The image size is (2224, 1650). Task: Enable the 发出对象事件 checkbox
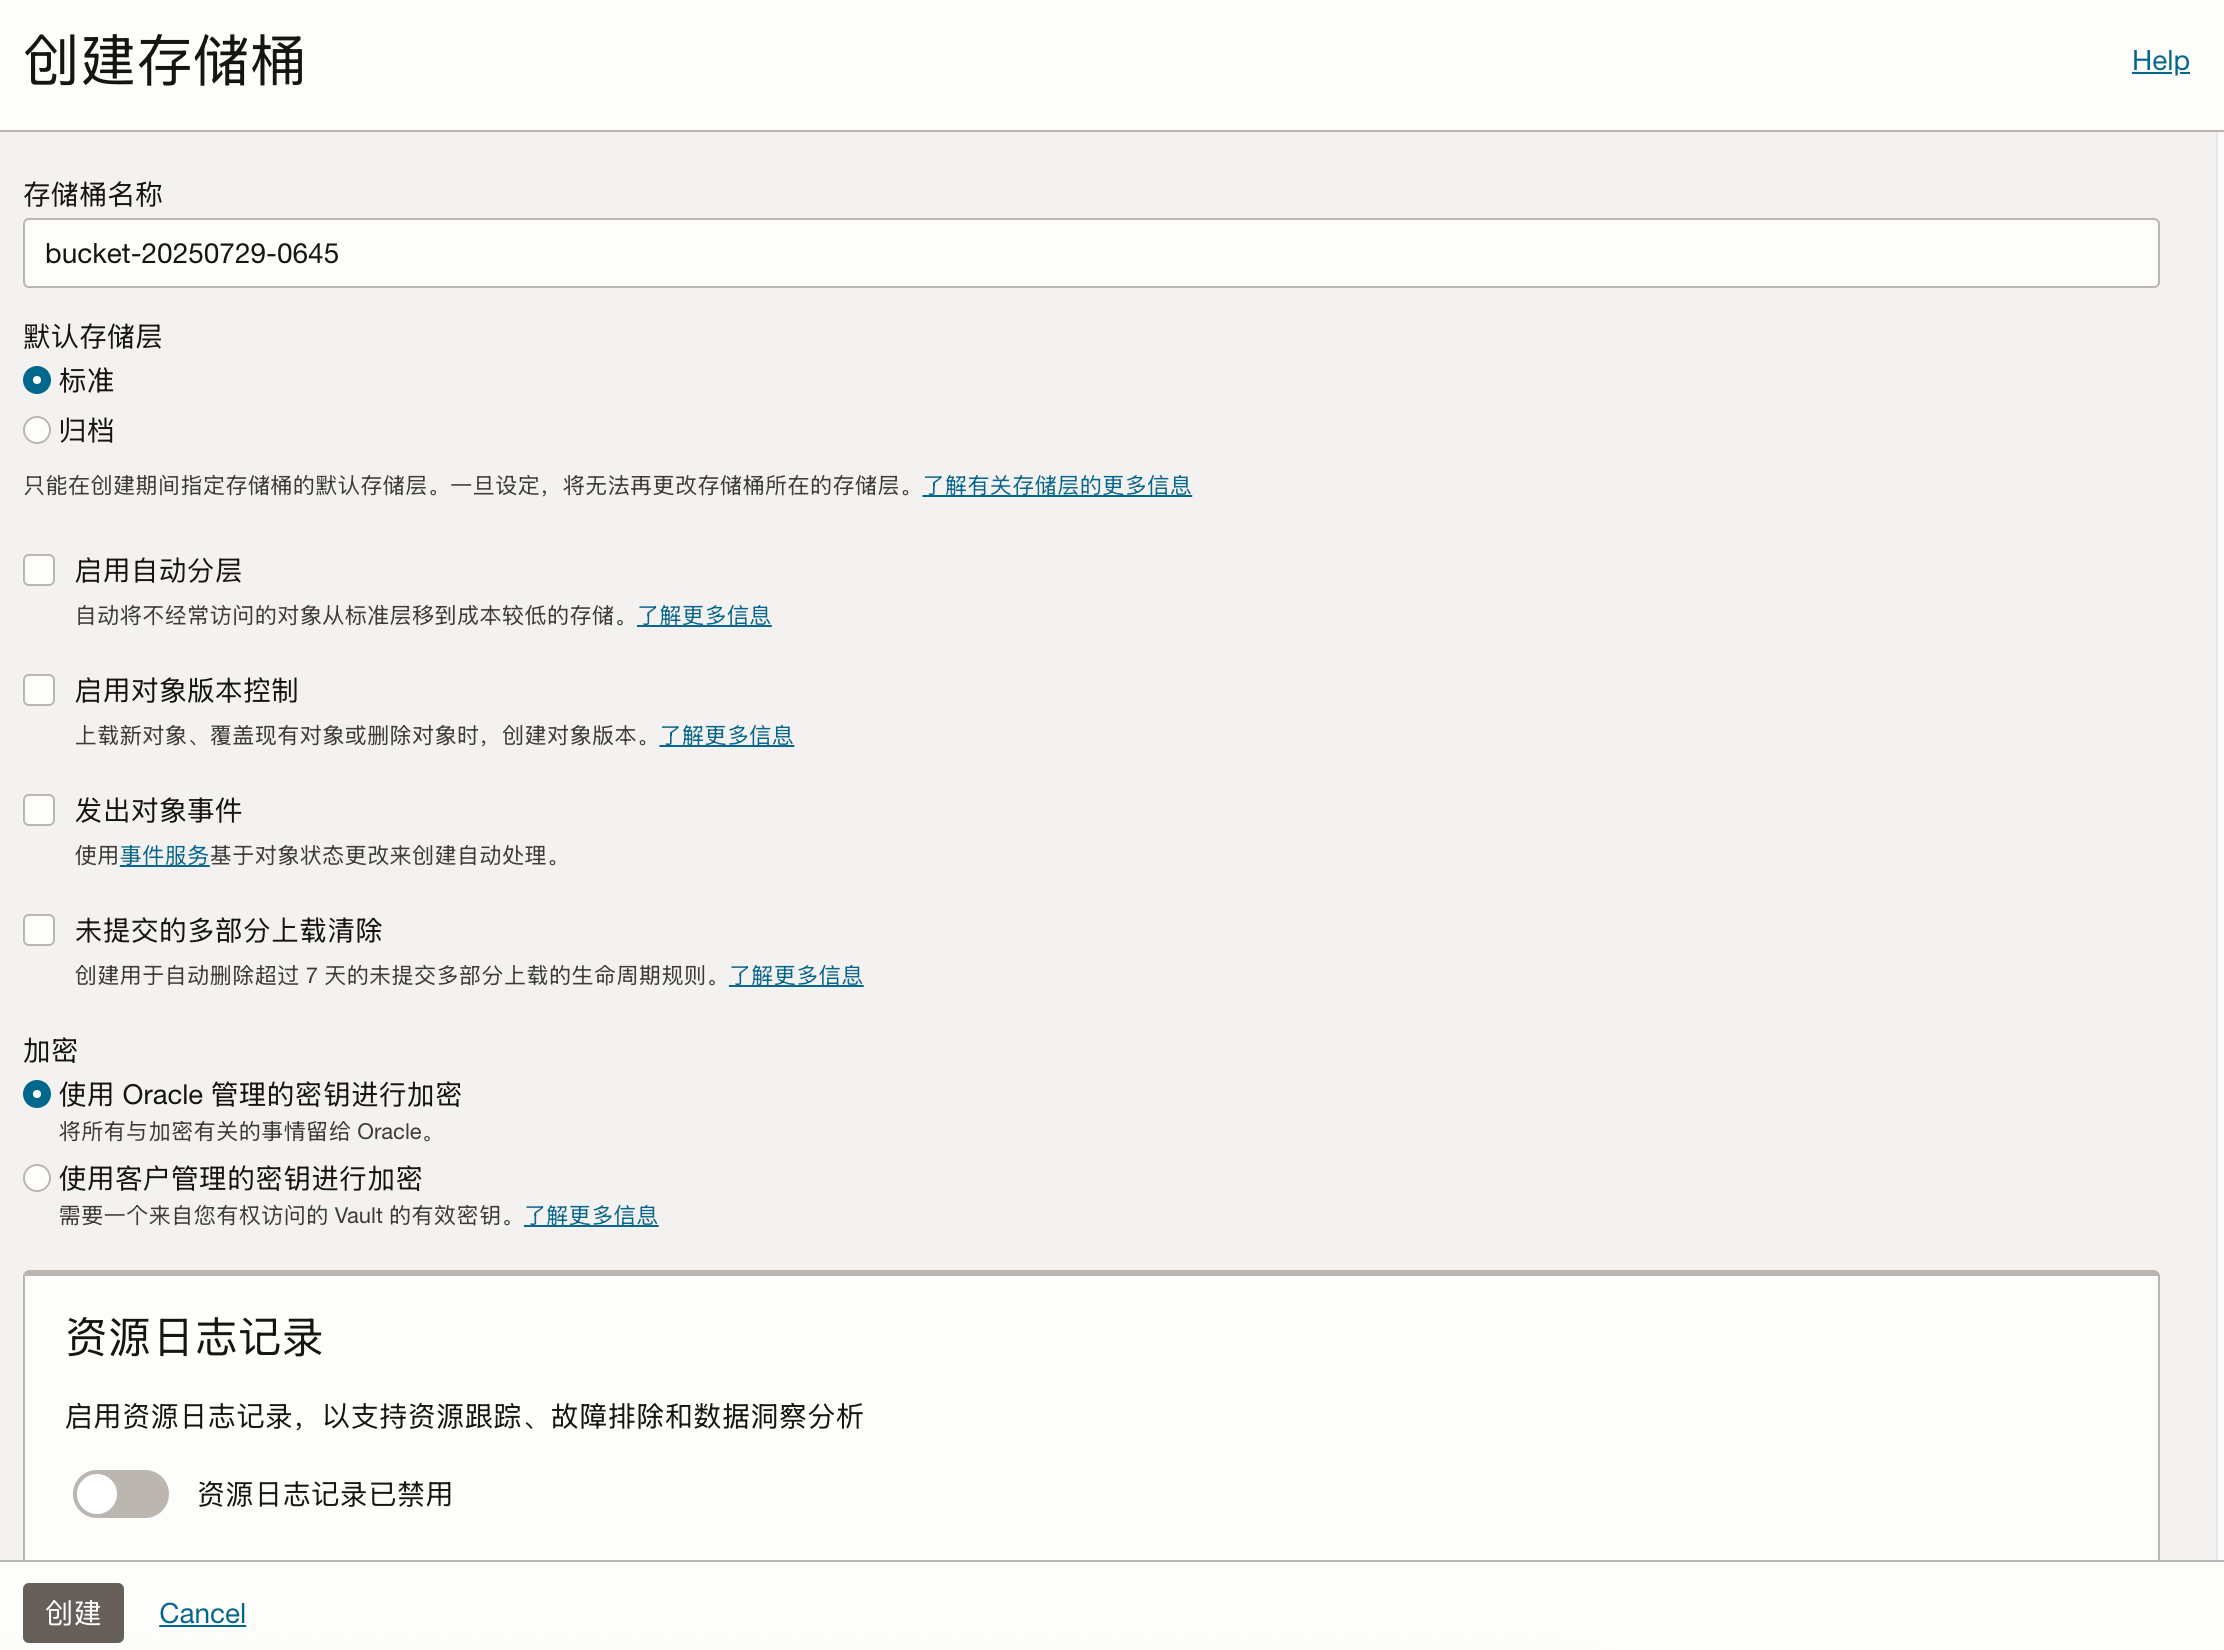39,810
